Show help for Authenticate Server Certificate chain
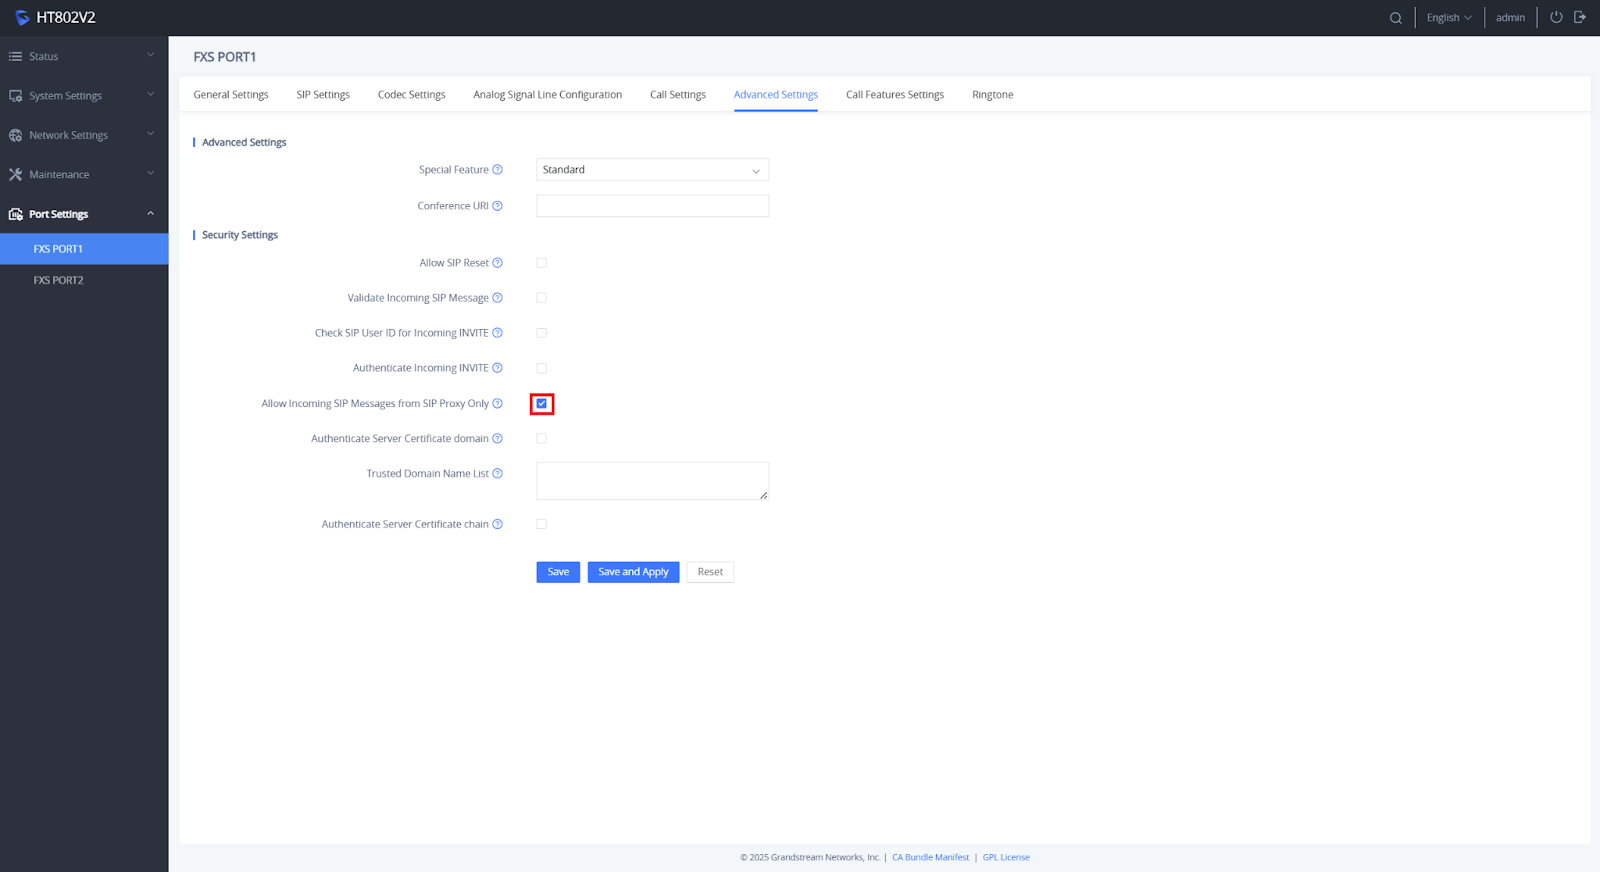 coord(497,524)
